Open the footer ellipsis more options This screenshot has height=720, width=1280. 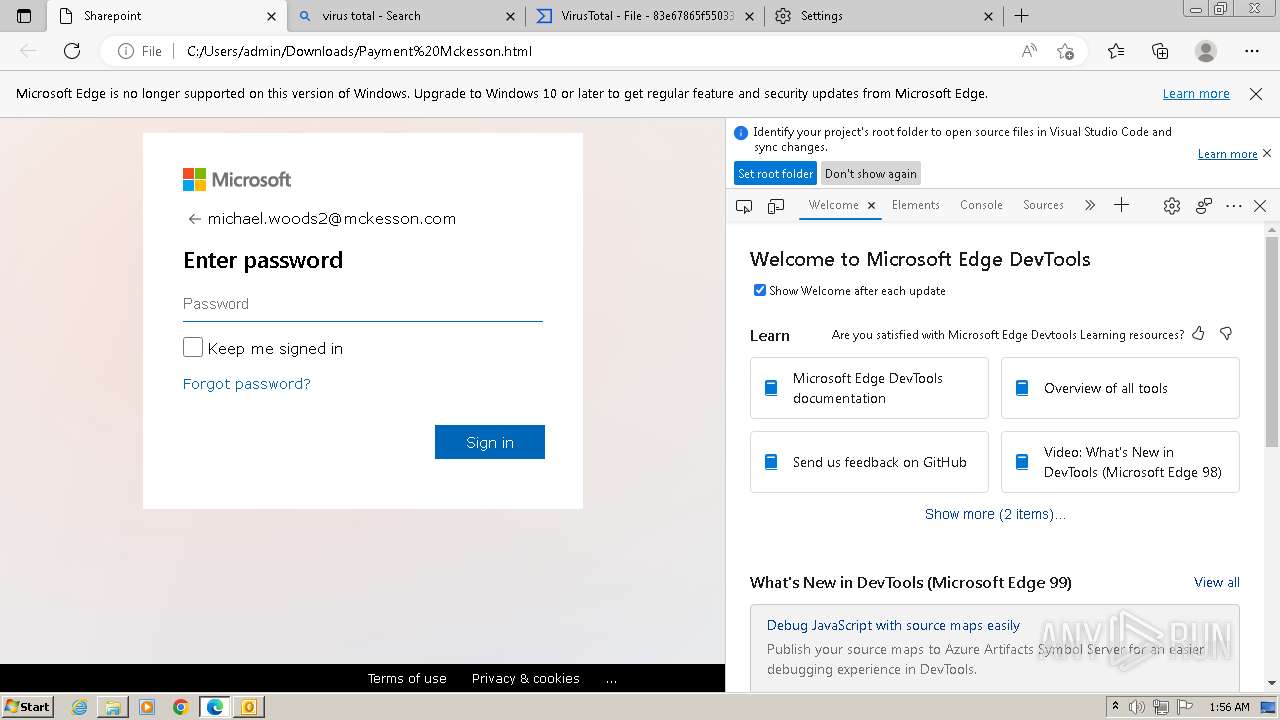coord(611,678)
